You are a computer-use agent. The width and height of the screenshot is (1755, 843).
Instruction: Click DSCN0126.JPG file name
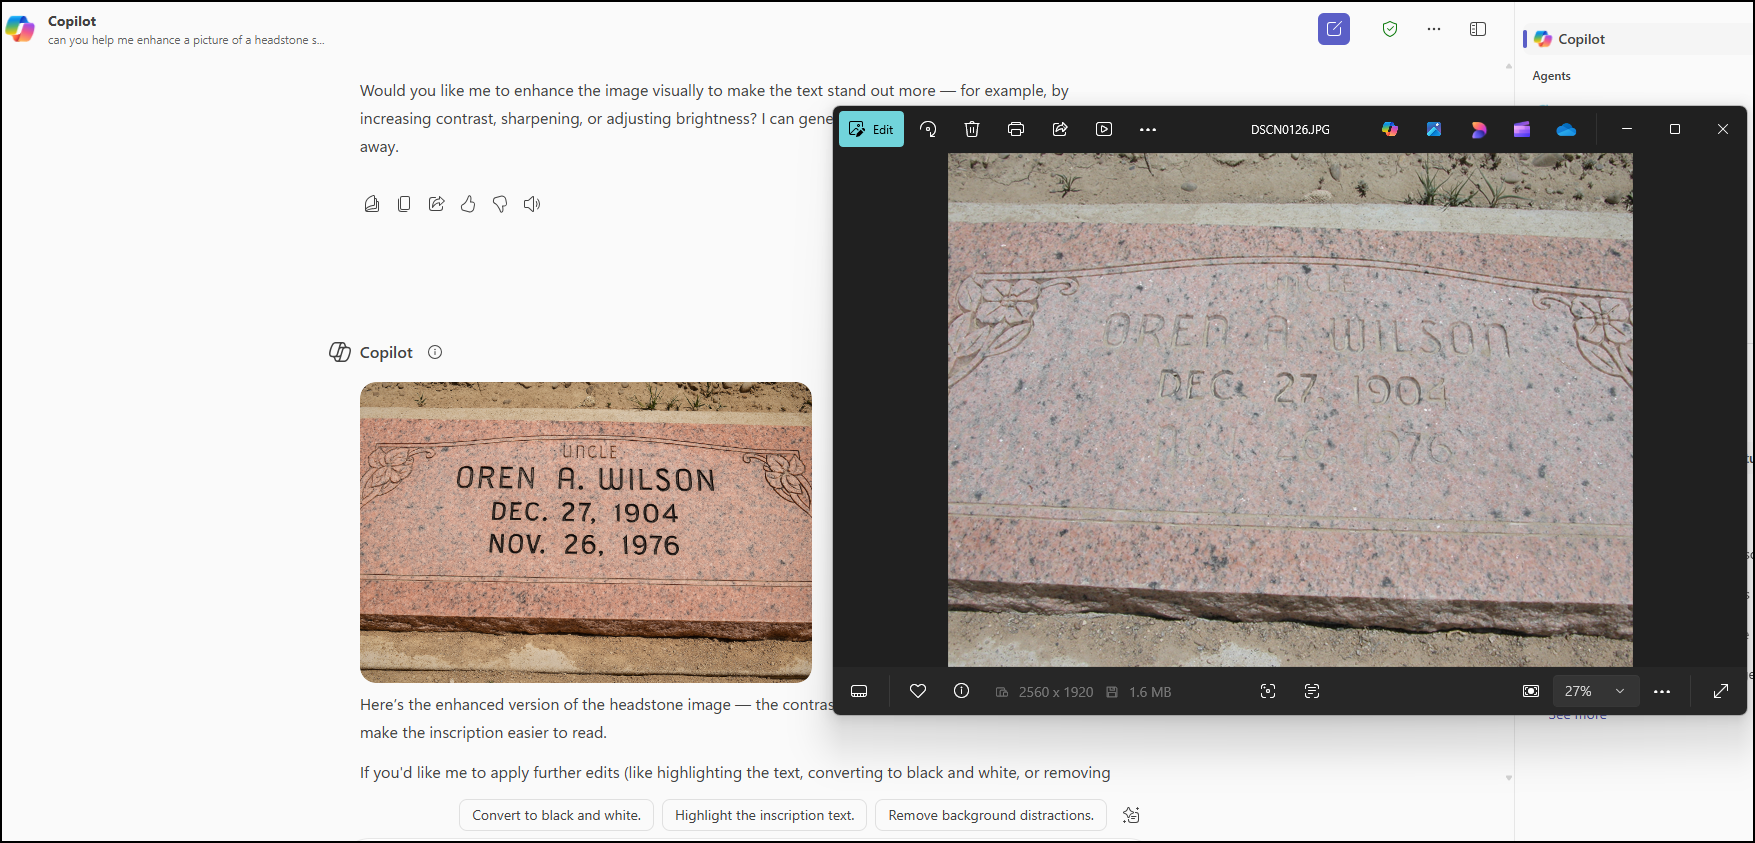(x=1290, y=130)
